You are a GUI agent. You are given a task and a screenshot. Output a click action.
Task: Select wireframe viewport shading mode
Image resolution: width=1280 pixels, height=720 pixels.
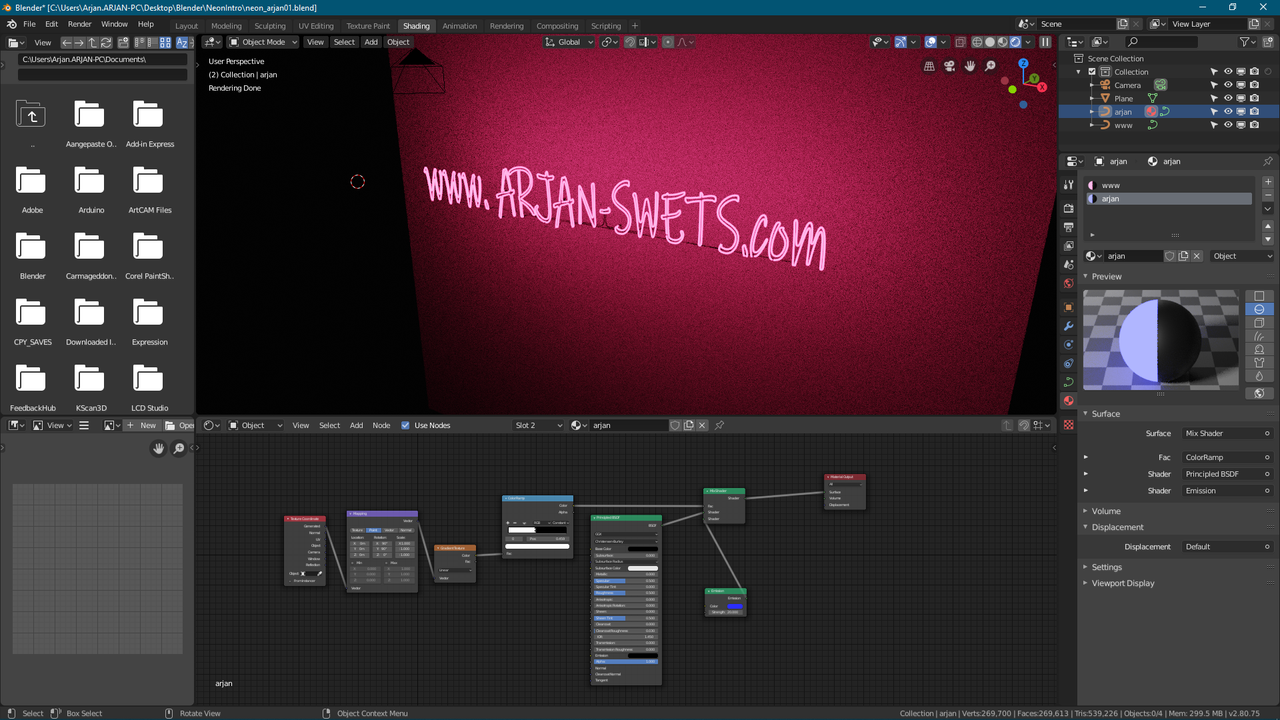pyautogui.click(x=977, y=42)
